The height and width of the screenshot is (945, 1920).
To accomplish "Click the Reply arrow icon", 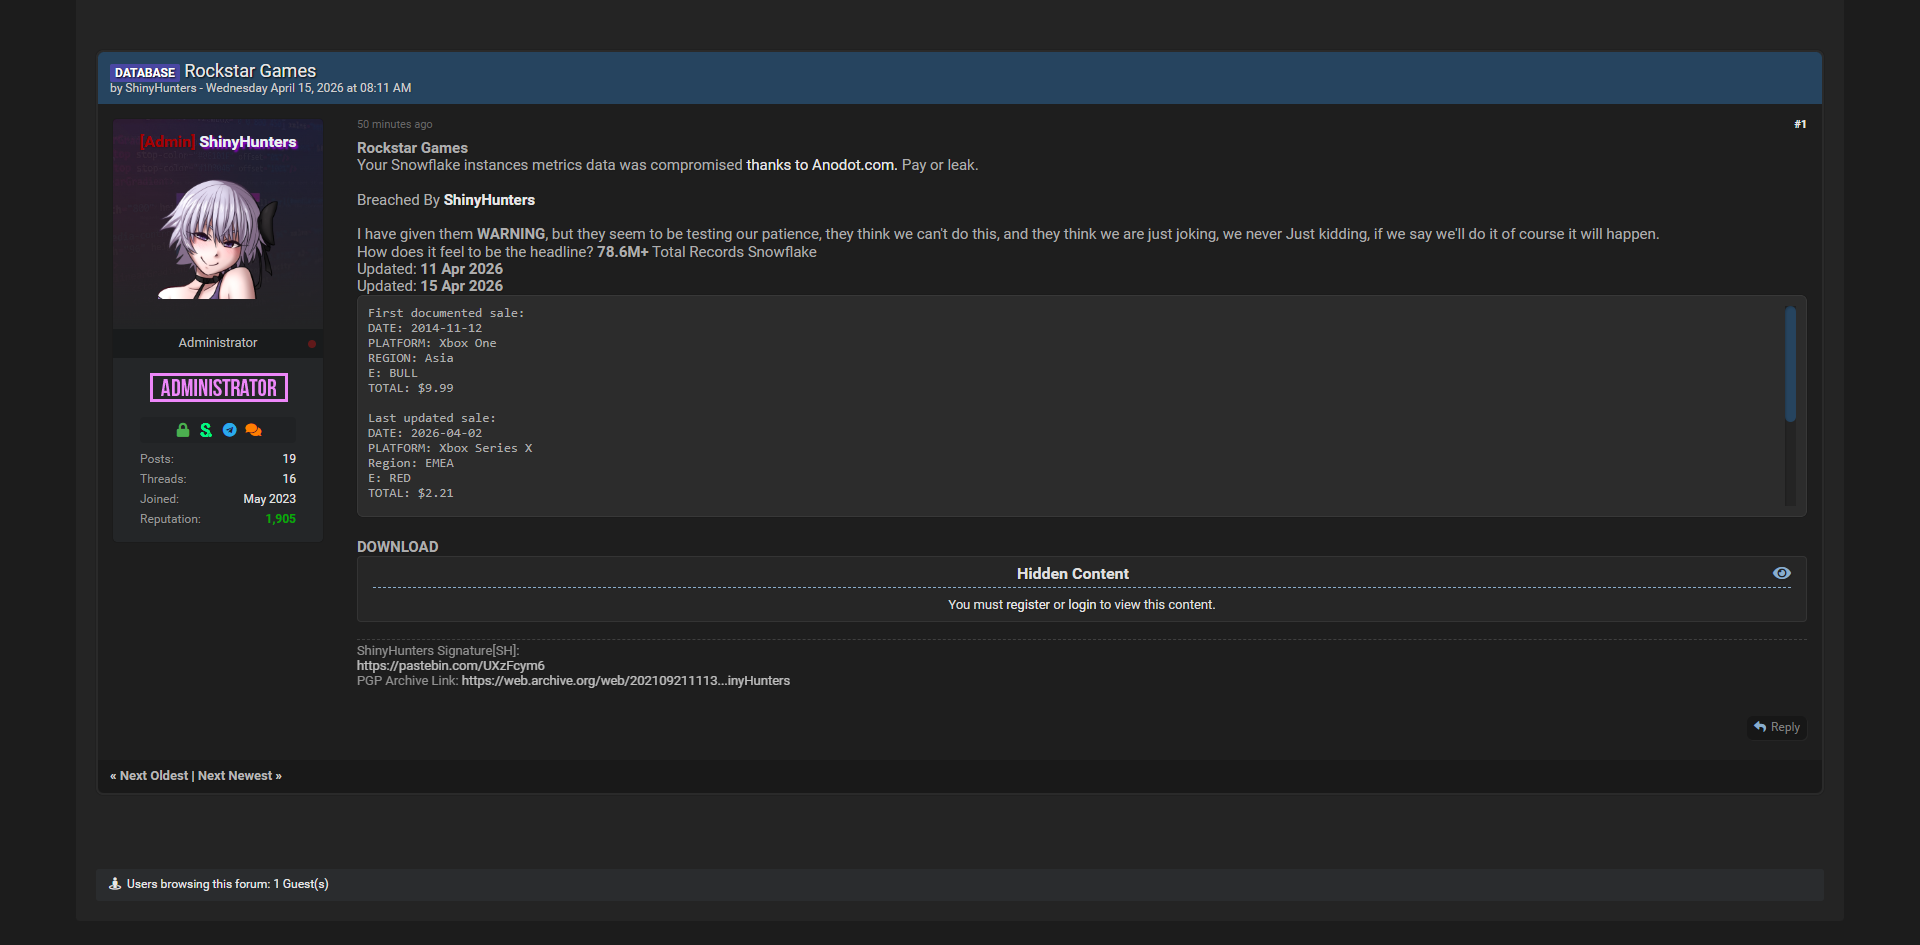I will point(1760,727).
